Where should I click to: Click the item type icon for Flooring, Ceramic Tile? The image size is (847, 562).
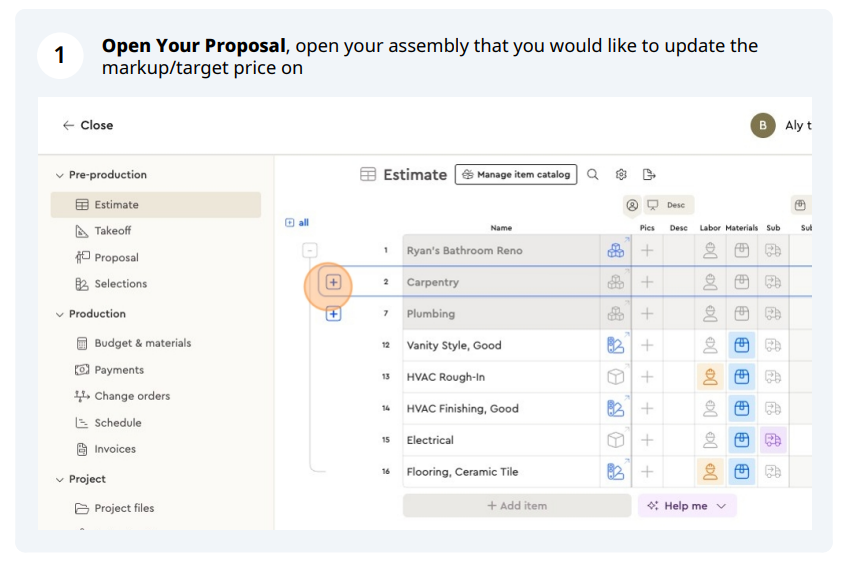pos(615,471)
